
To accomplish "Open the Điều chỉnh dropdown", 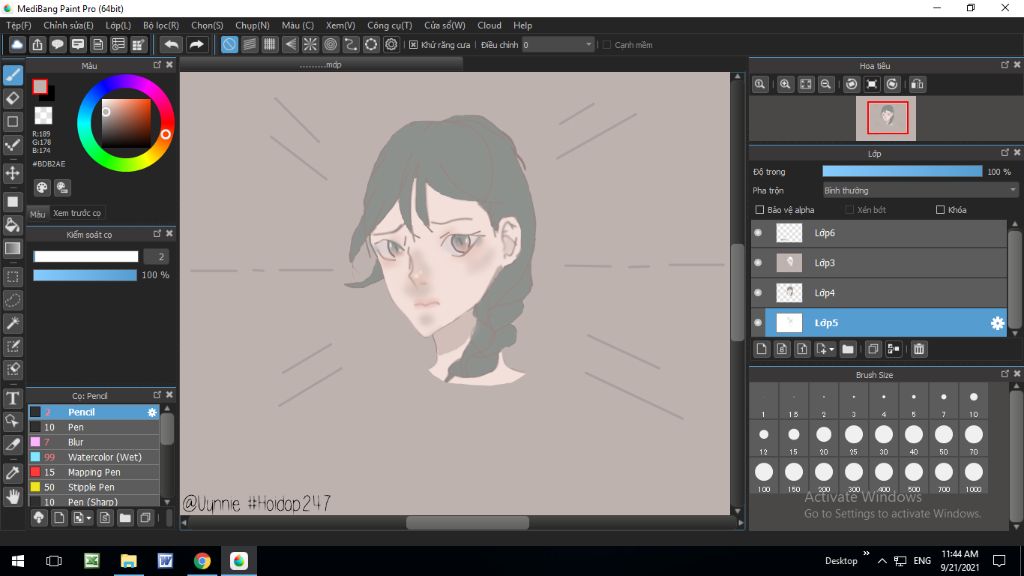I will click(x=558, y=45).
